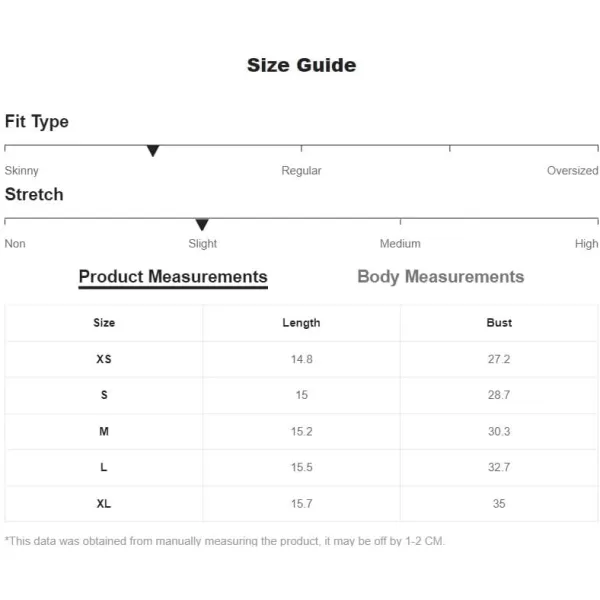The height and width of the screenshot is (600, 600).
Task: Select the XL size row
Action: [x=301, y=504]
